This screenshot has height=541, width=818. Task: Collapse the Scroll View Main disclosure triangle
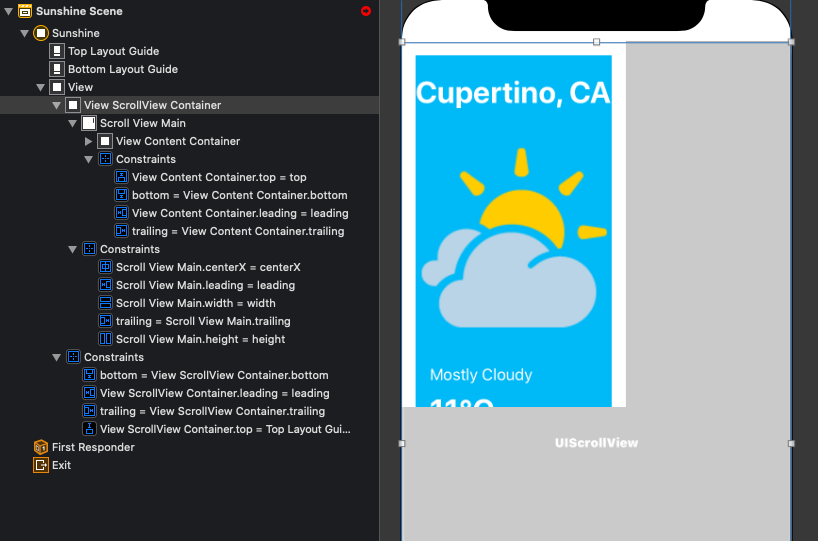(x=72, y=123)
